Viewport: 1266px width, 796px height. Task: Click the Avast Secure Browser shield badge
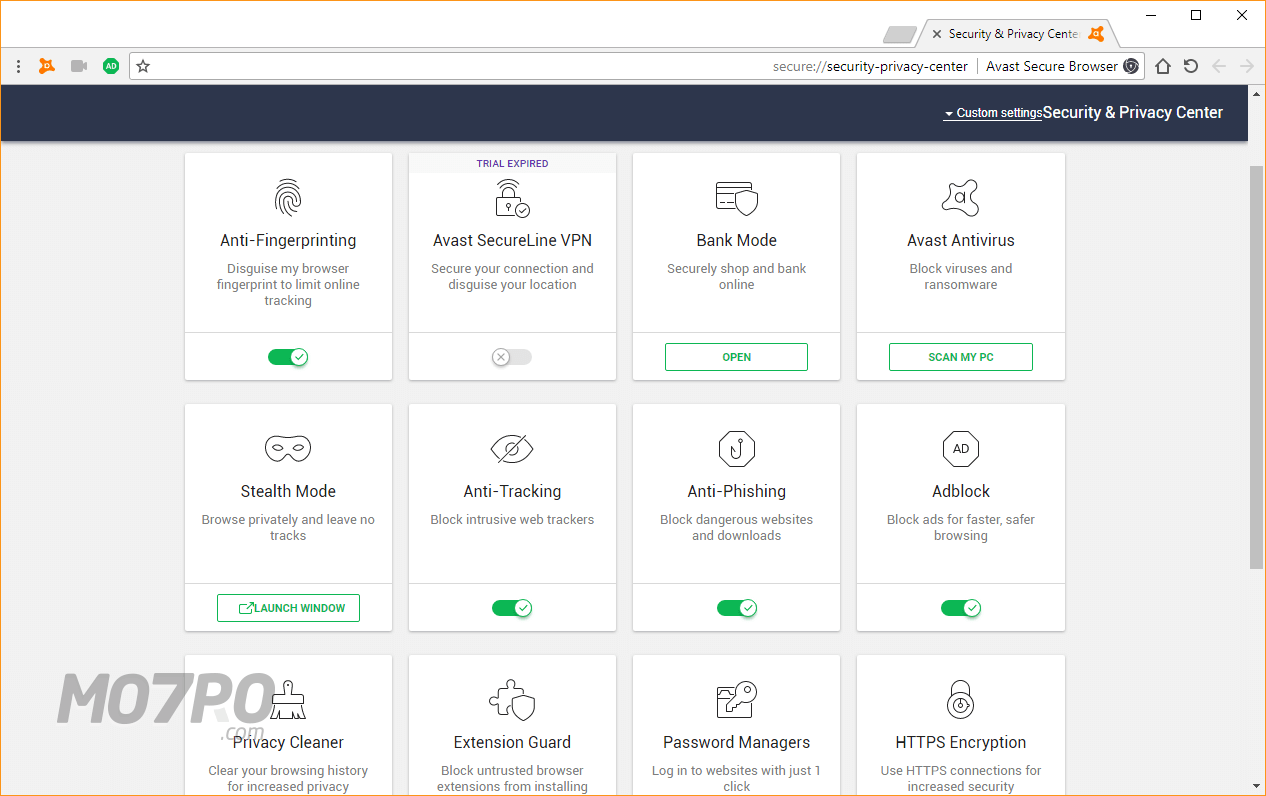click(1131, 66)
